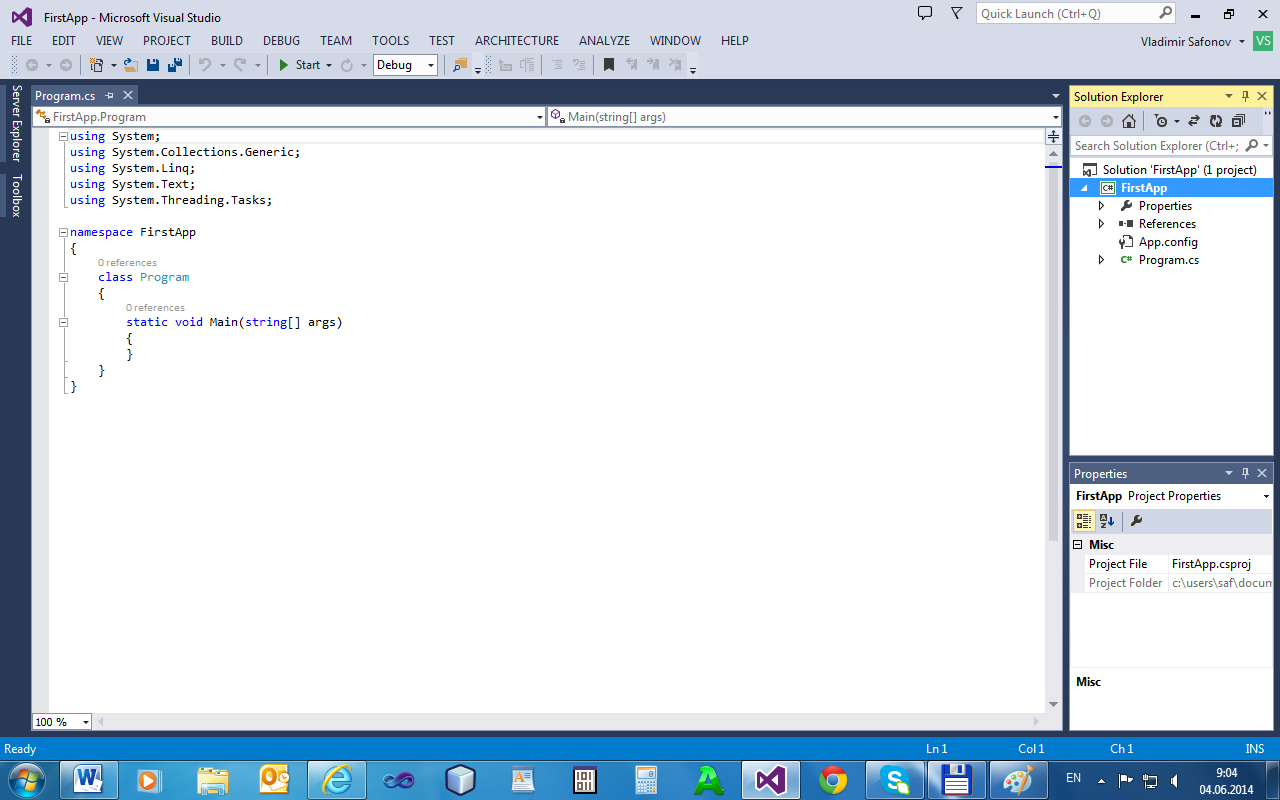Click the Solution Explorer Home icon
This screenshot has height=800, width=1280.
pos(1129,121)
